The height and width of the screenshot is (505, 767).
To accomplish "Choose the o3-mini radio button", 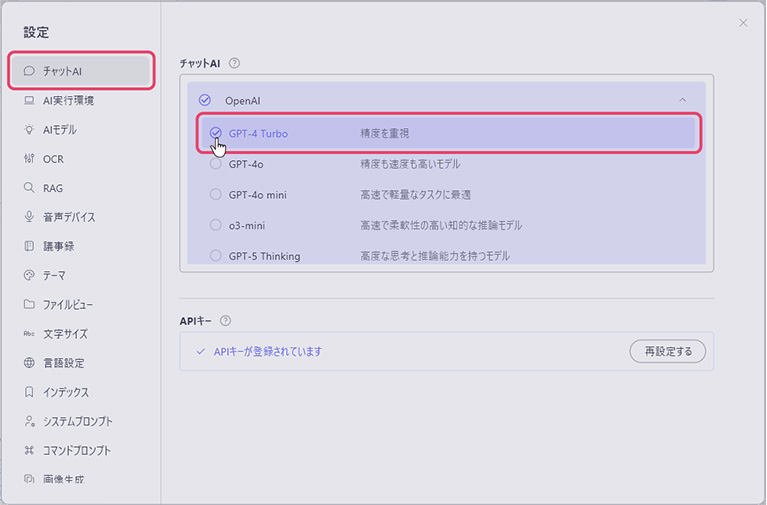I will (216, 225).
